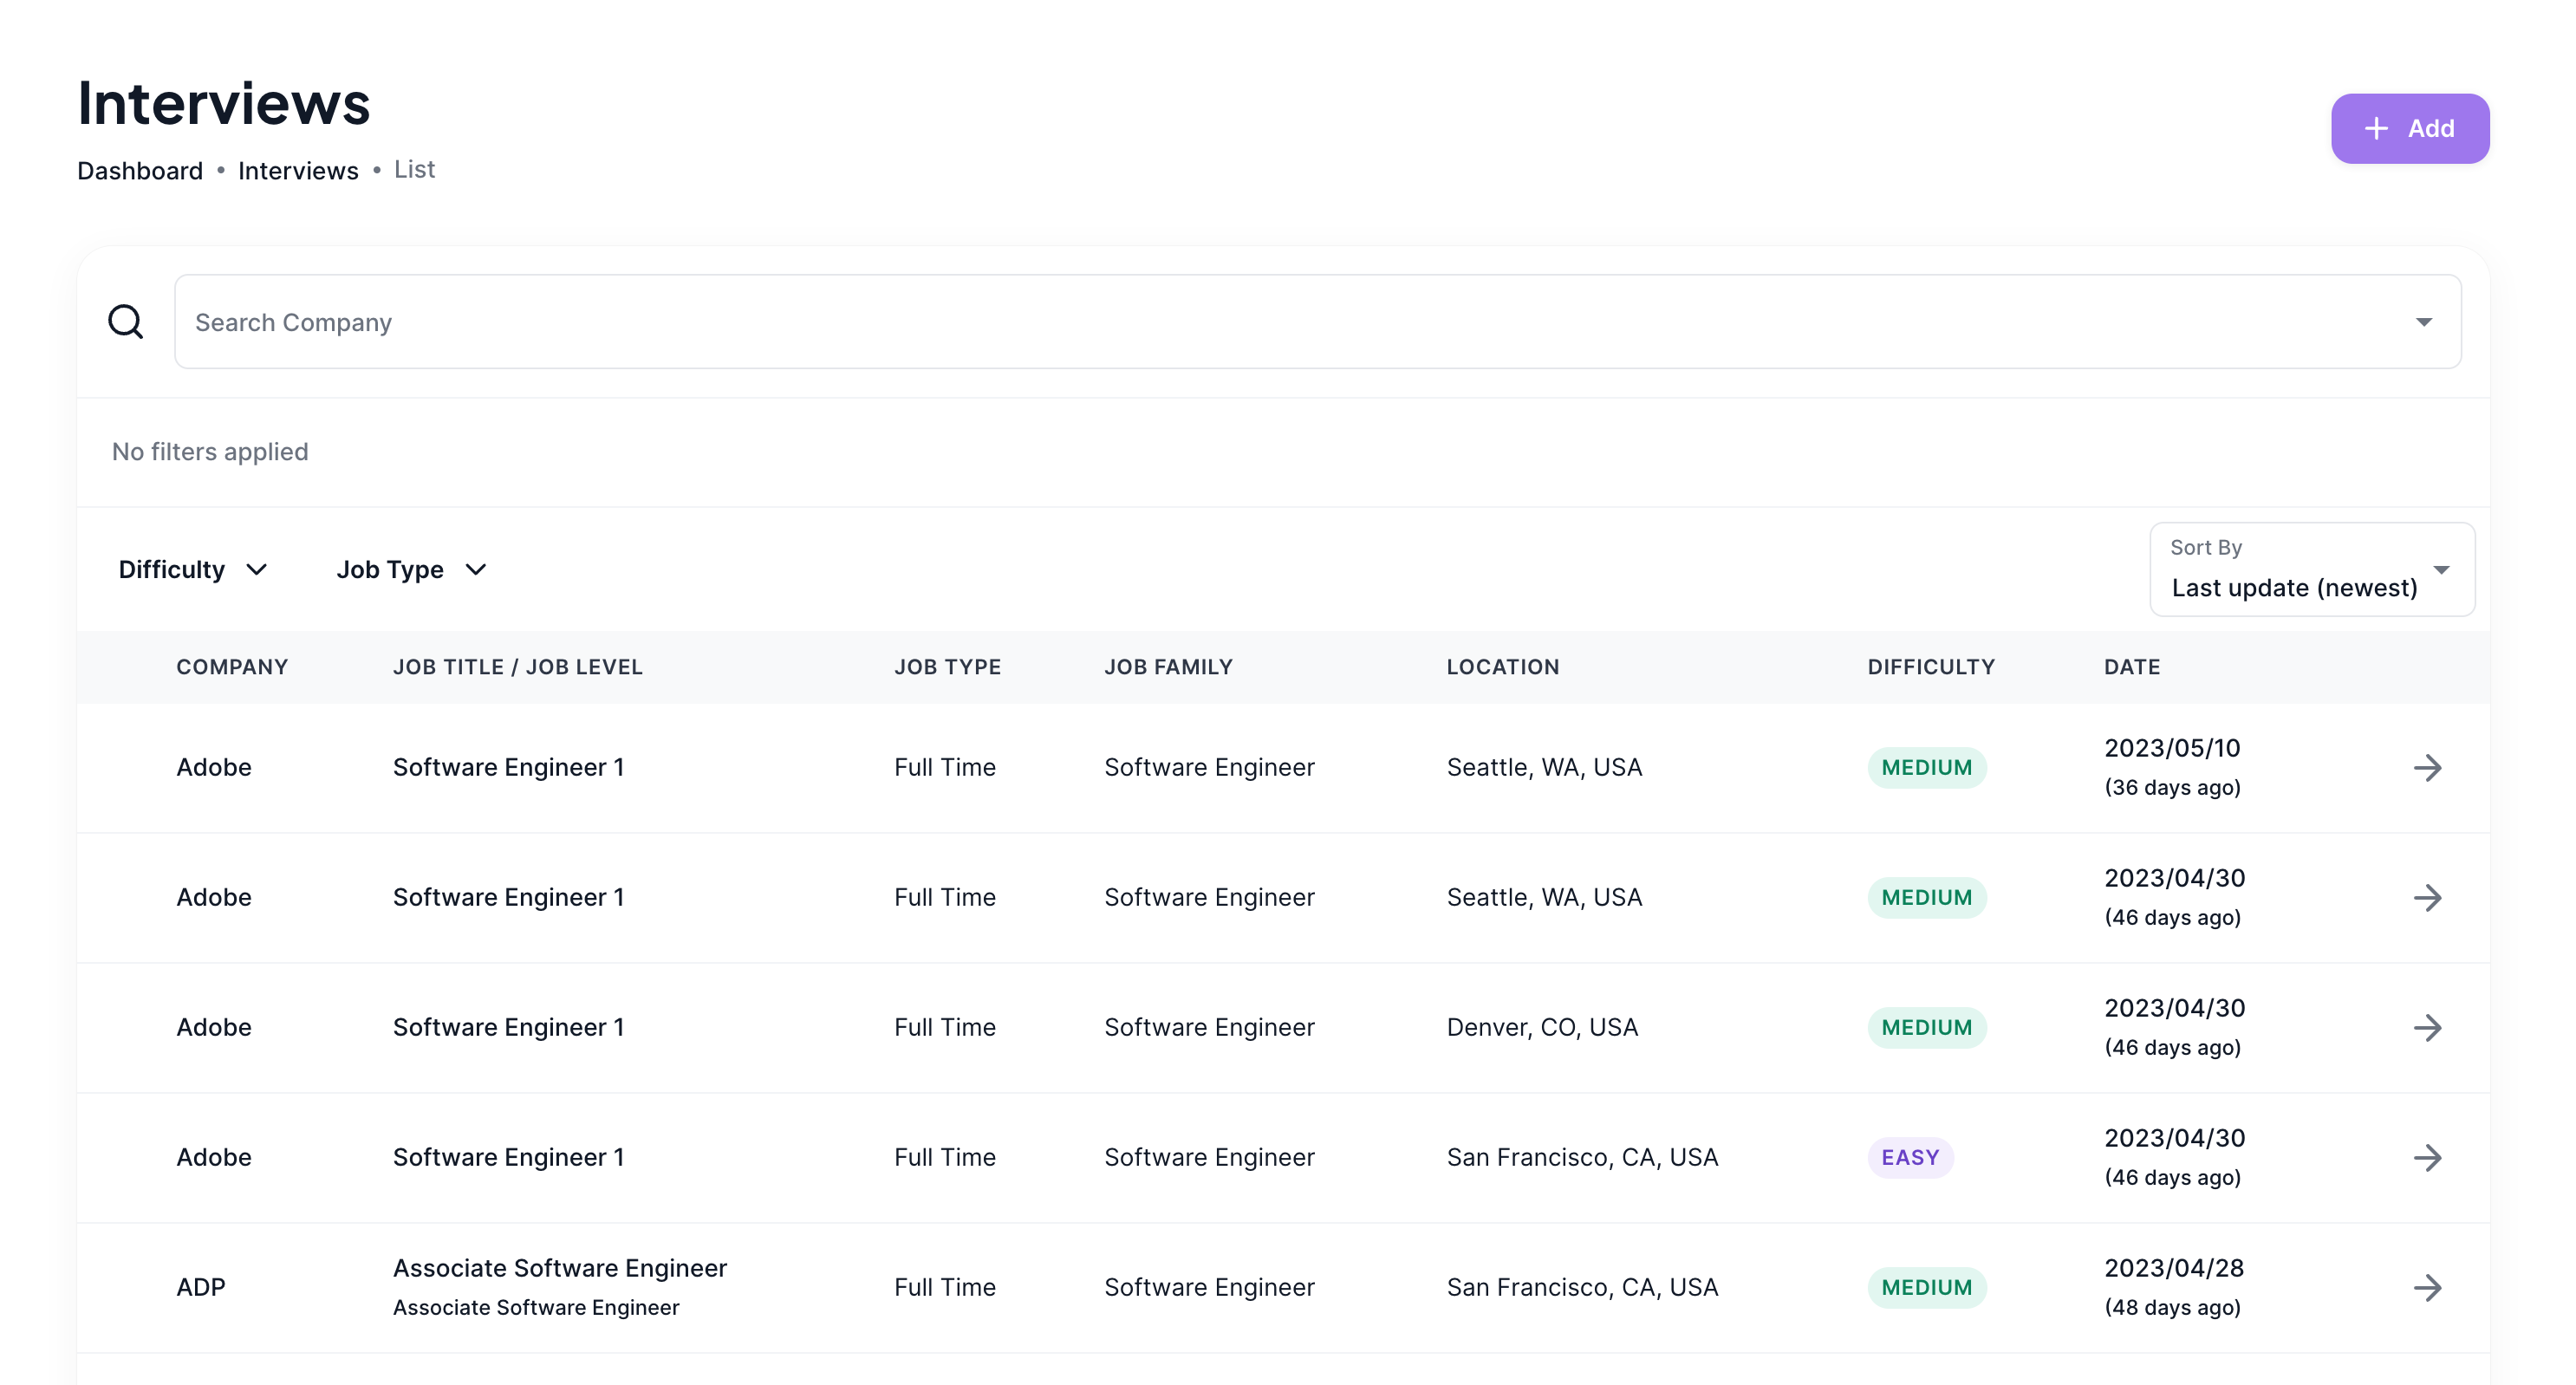
Task: Select the Associate Software Engineer job title
Action: click(x=559, y=1268)
